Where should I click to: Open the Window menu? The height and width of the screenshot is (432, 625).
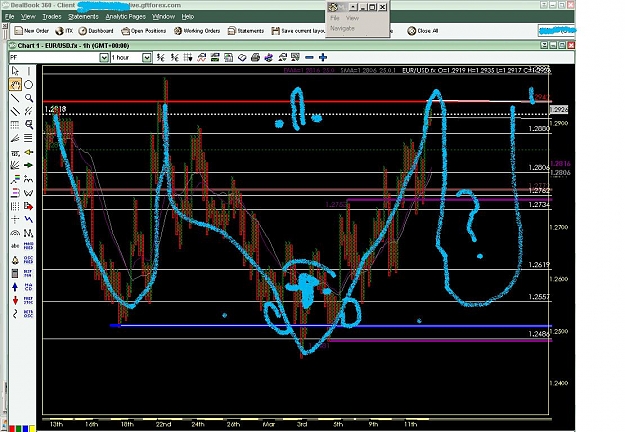[163, 16]
